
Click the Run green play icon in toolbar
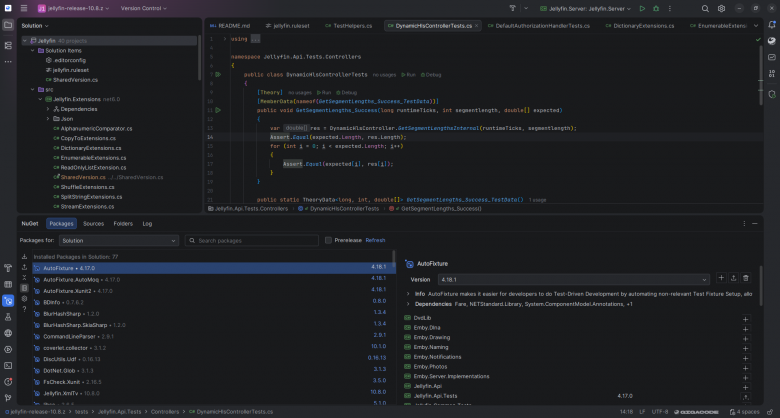point(642,8)
